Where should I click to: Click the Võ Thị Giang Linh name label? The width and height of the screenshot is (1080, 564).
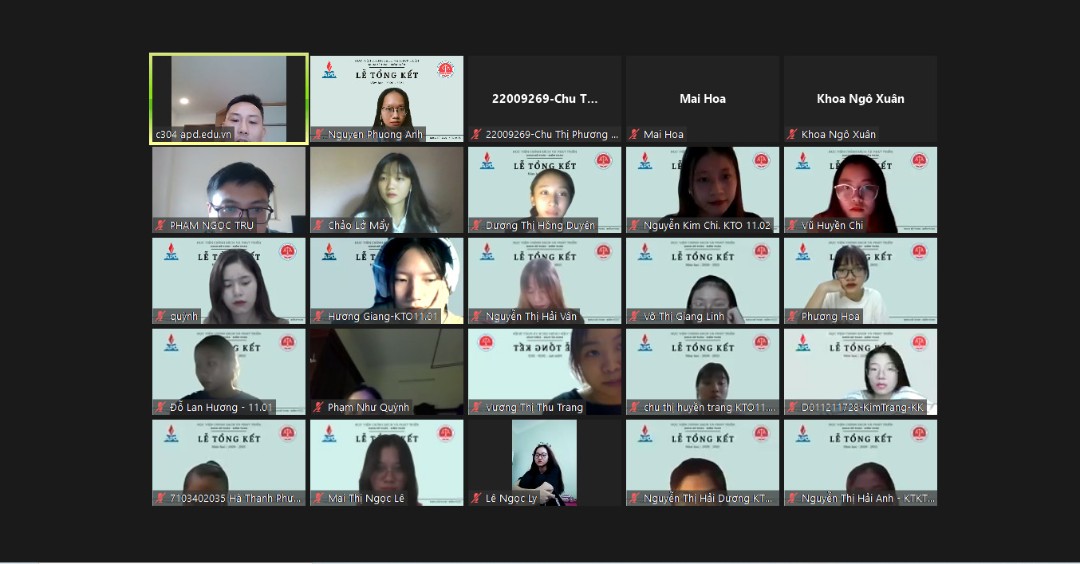pos(684,317)
